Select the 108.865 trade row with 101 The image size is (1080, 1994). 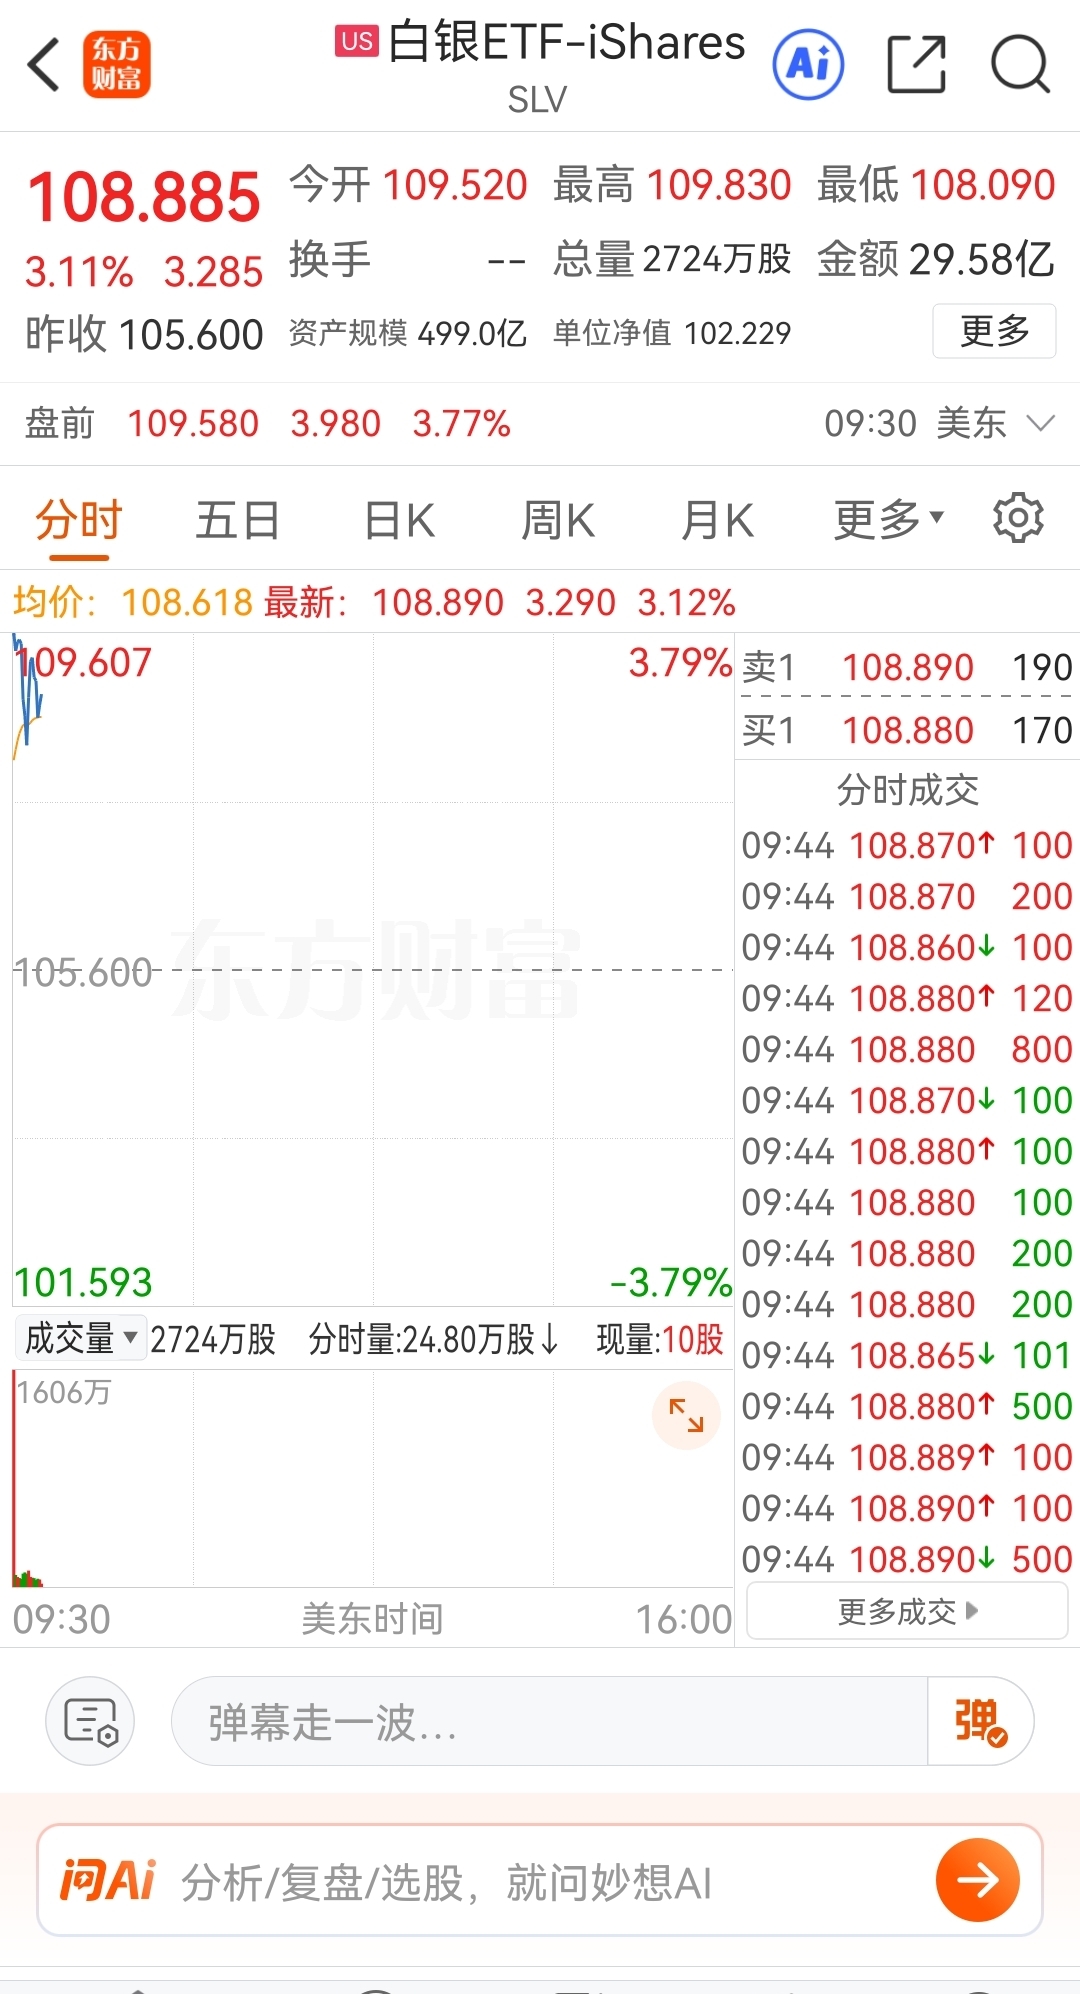click(x=907, y=1355)
